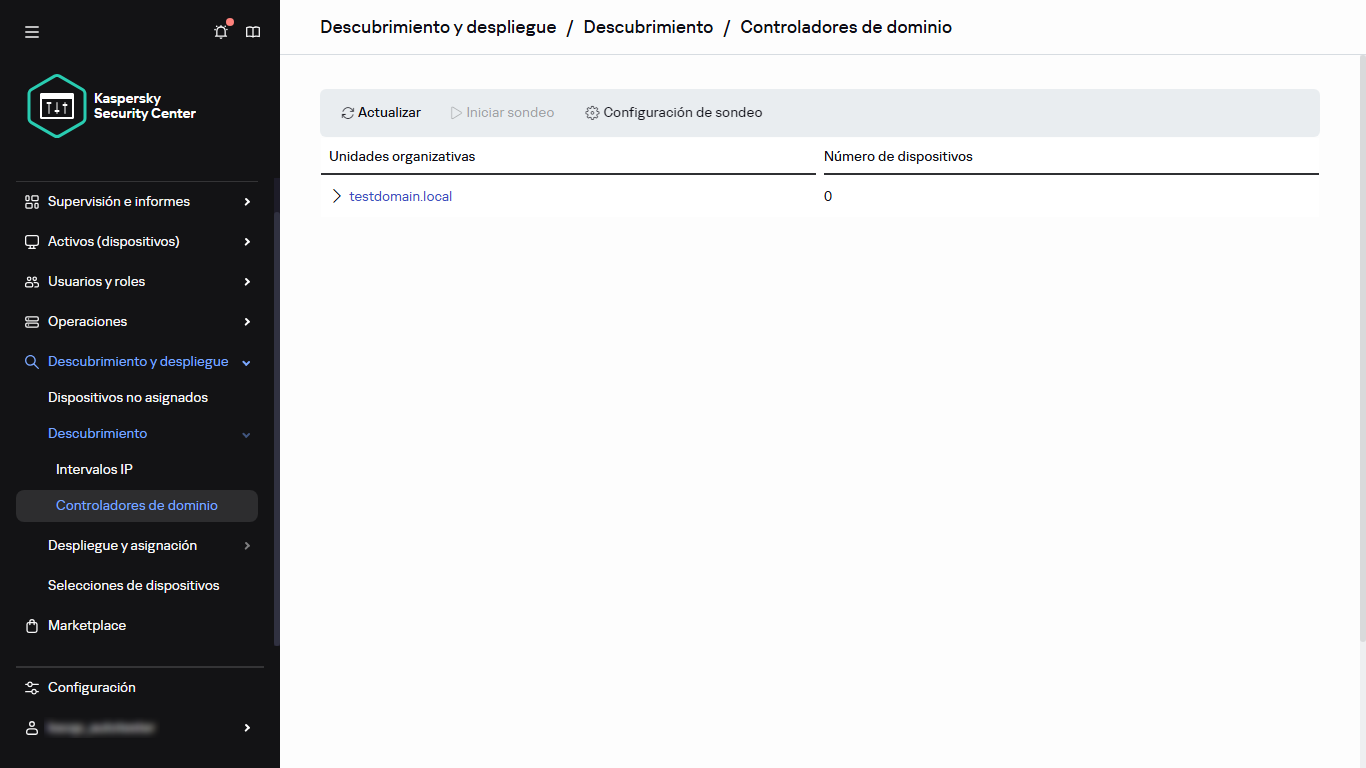This screenshot has width=1366, height=768.
Task: Click the main page vertical scrollbar
Action: click(1362, 350)
